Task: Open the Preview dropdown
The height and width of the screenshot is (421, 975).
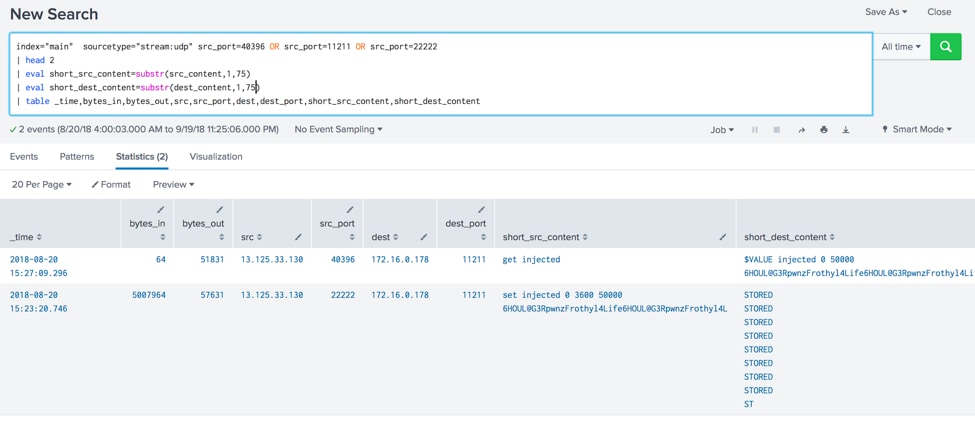Action: [173, 185]
